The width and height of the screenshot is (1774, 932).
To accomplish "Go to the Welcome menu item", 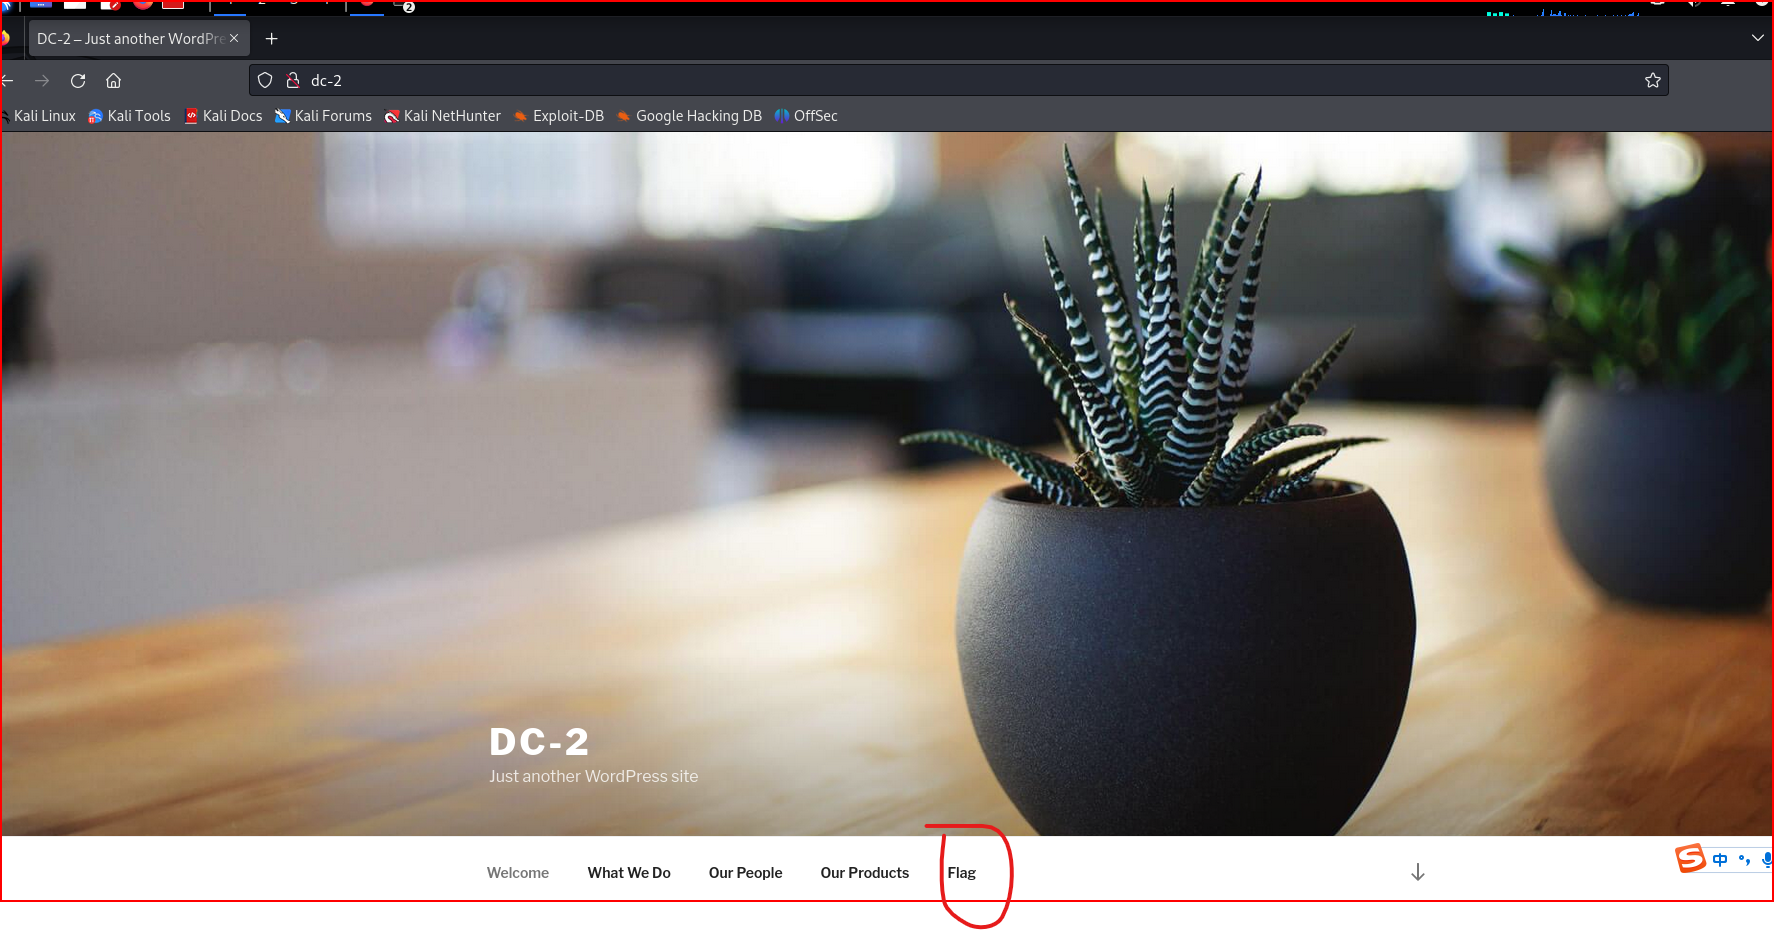I will (x=518, y=873).
